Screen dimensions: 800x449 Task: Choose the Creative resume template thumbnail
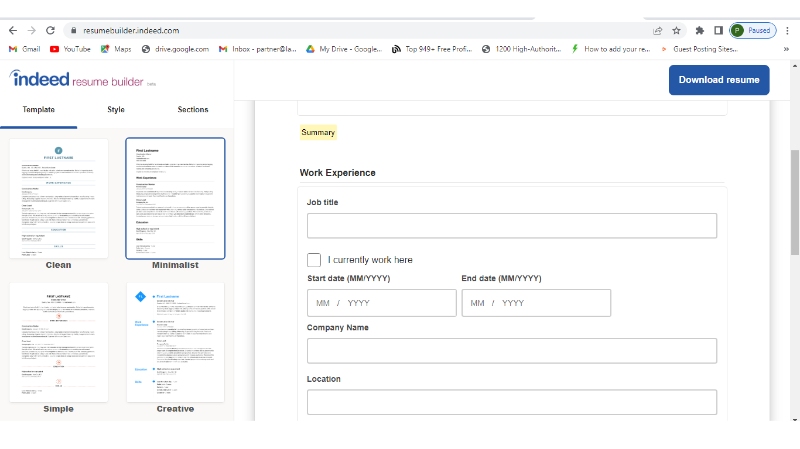click(x=175, y=342)
